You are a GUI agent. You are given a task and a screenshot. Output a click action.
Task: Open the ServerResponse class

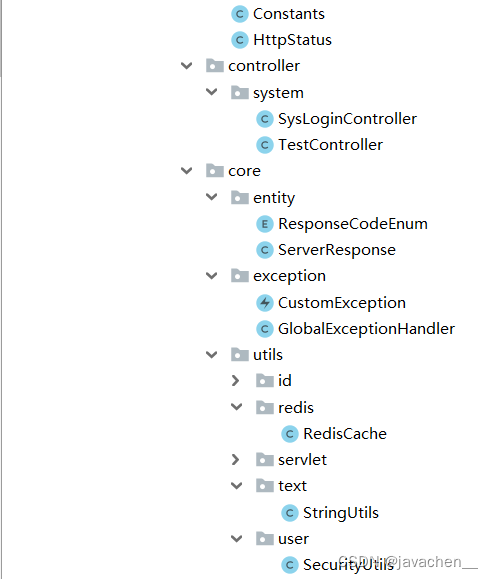click(x=337, y=250)
